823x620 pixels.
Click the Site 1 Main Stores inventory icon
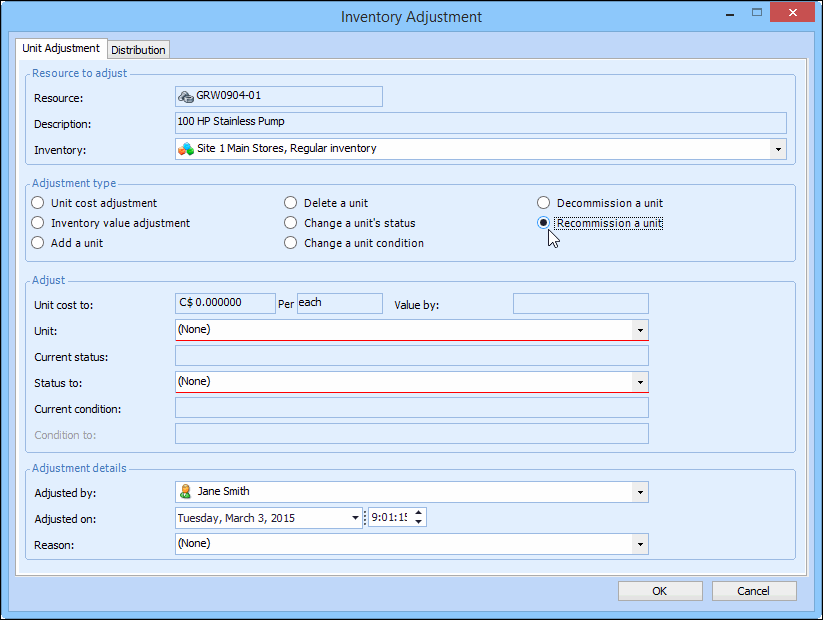click(x=185, y=149)
